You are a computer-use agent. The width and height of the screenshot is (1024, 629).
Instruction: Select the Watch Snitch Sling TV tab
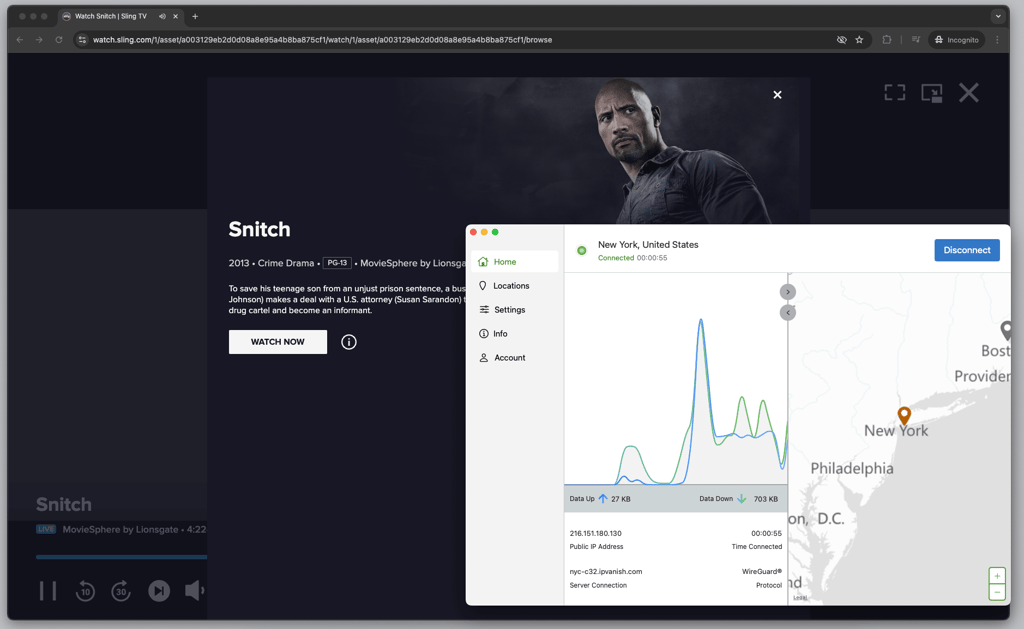click(x=110, y=16)
